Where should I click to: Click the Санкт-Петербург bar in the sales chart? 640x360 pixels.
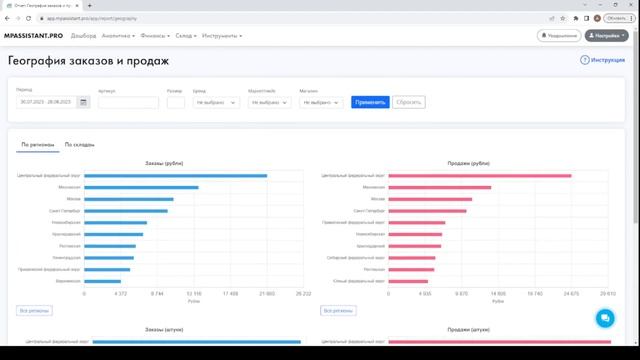click(x=427, y=211)
